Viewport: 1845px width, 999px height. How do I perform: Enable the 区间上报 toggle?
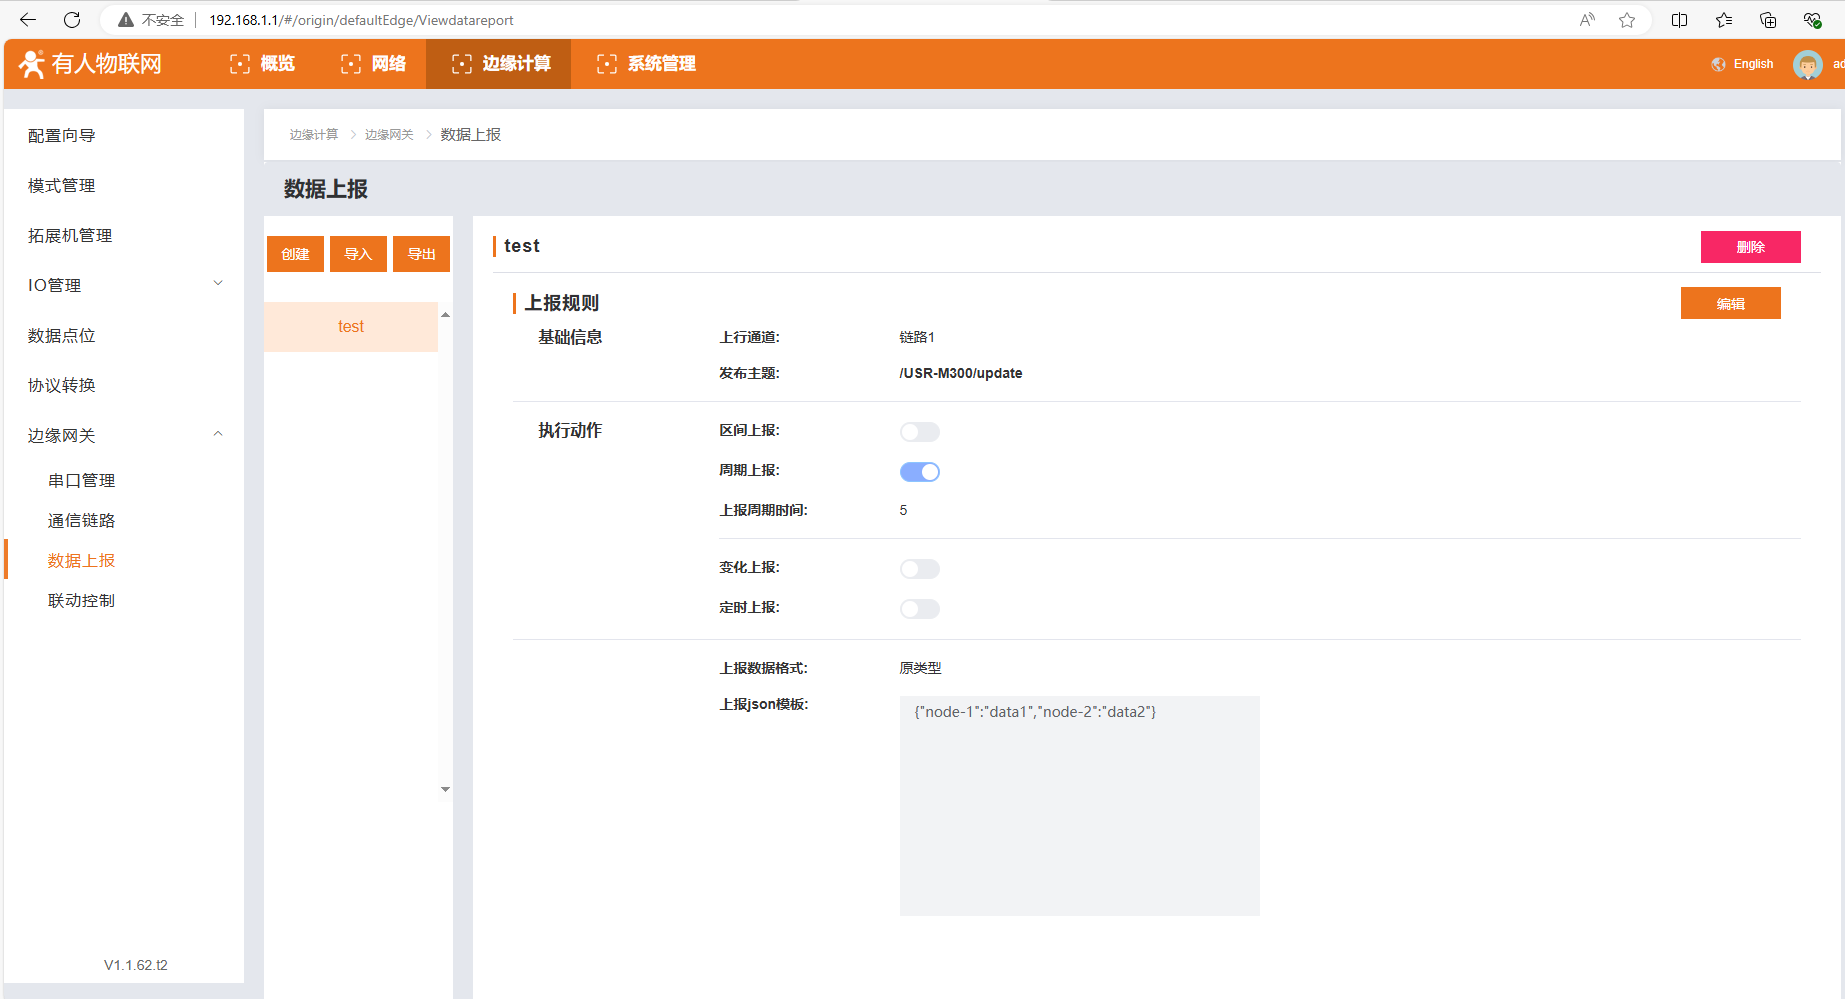(919, 432)
